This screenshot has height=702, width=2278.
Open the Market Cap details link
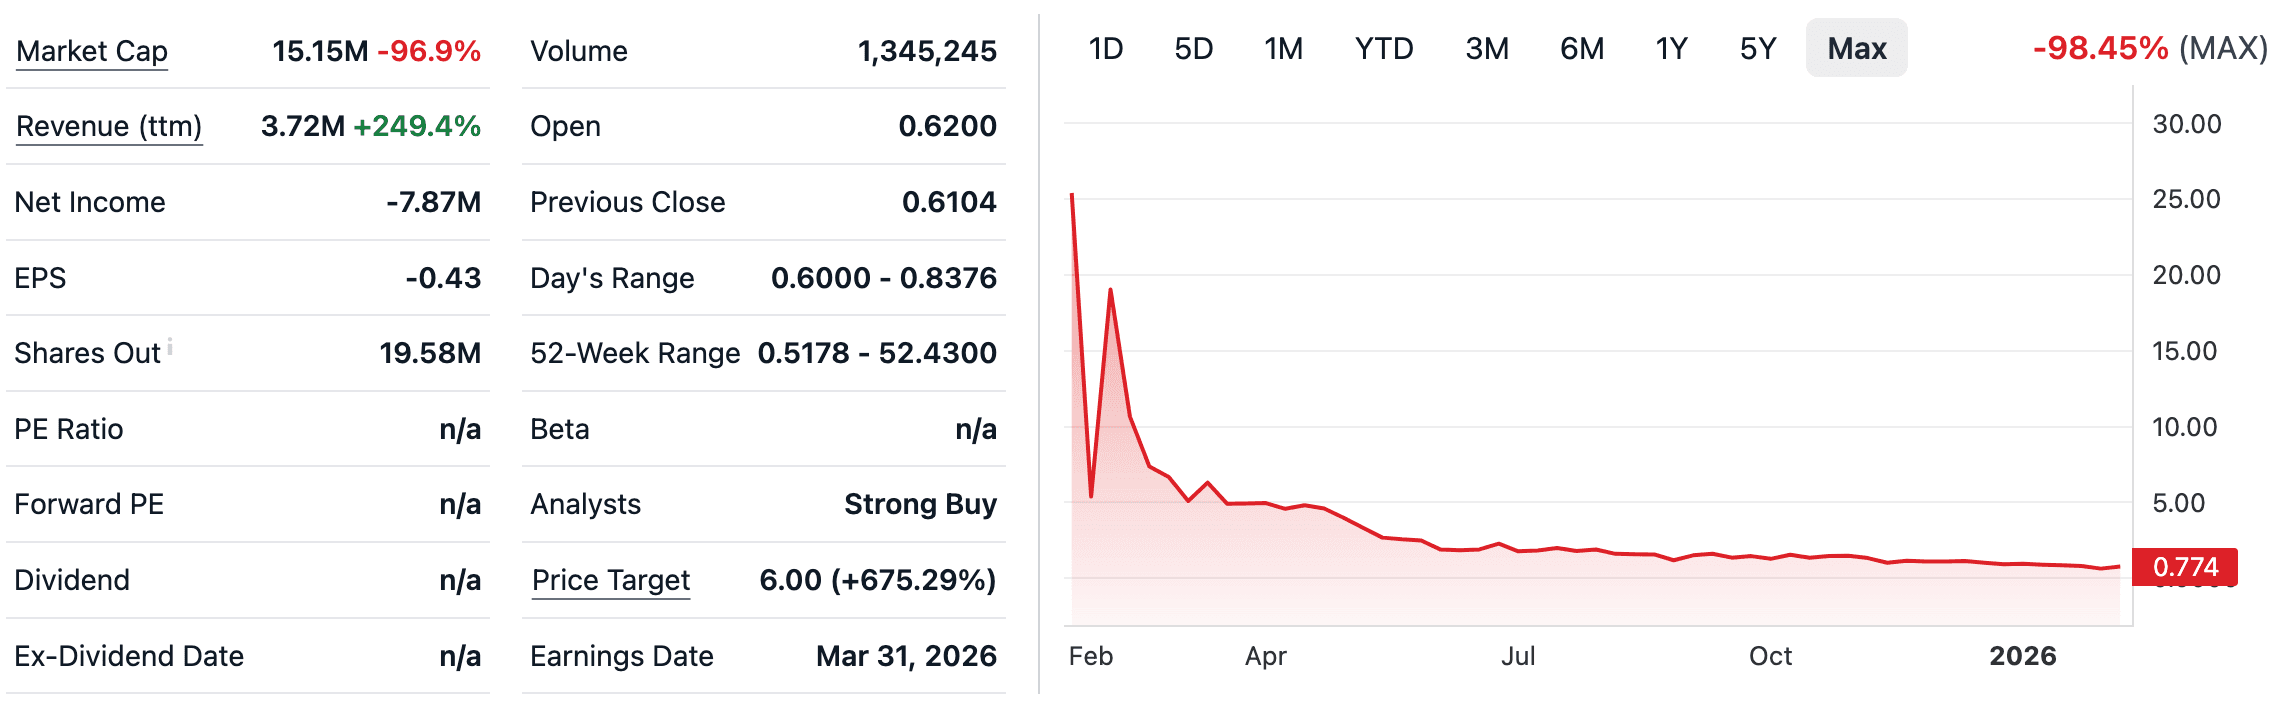click(91, 51)
